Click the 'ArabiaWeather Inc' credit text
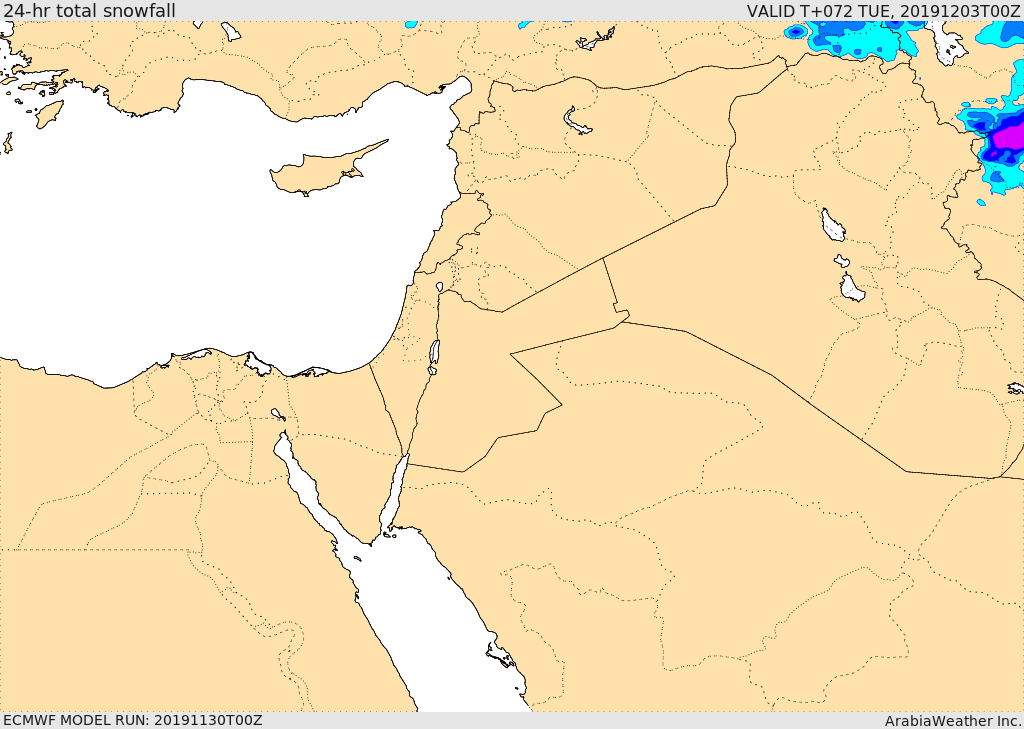Image resolution: width=1024 pixels, height=729 pixels. [x=953, y=721]
